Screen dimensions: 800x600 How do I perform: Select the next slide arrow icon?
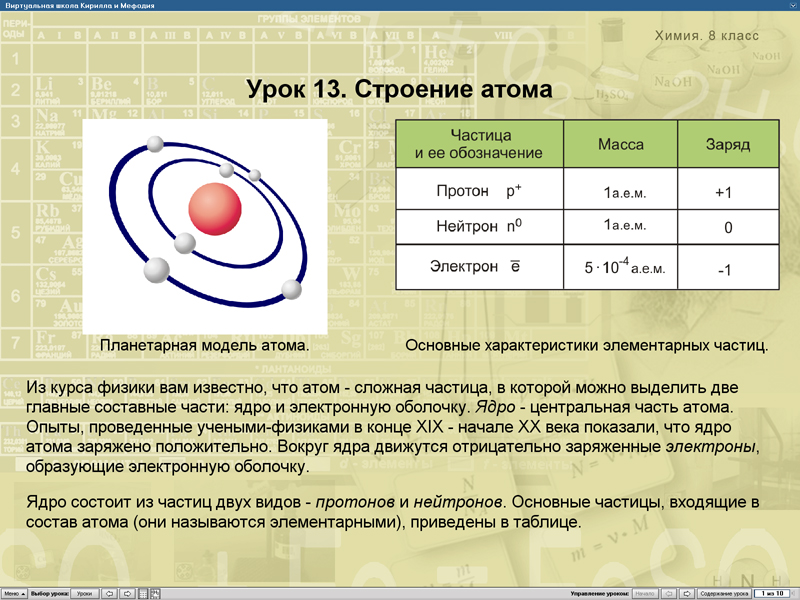pos(128,593)
